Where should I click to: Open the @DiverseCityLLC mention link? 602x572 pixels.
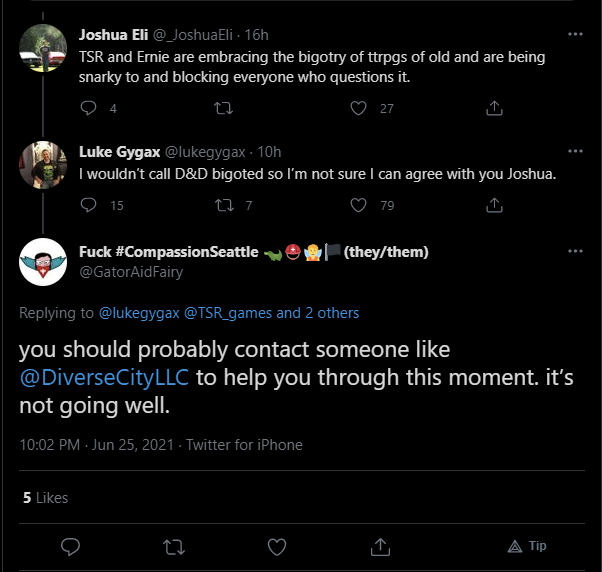[x=104, y=377]
